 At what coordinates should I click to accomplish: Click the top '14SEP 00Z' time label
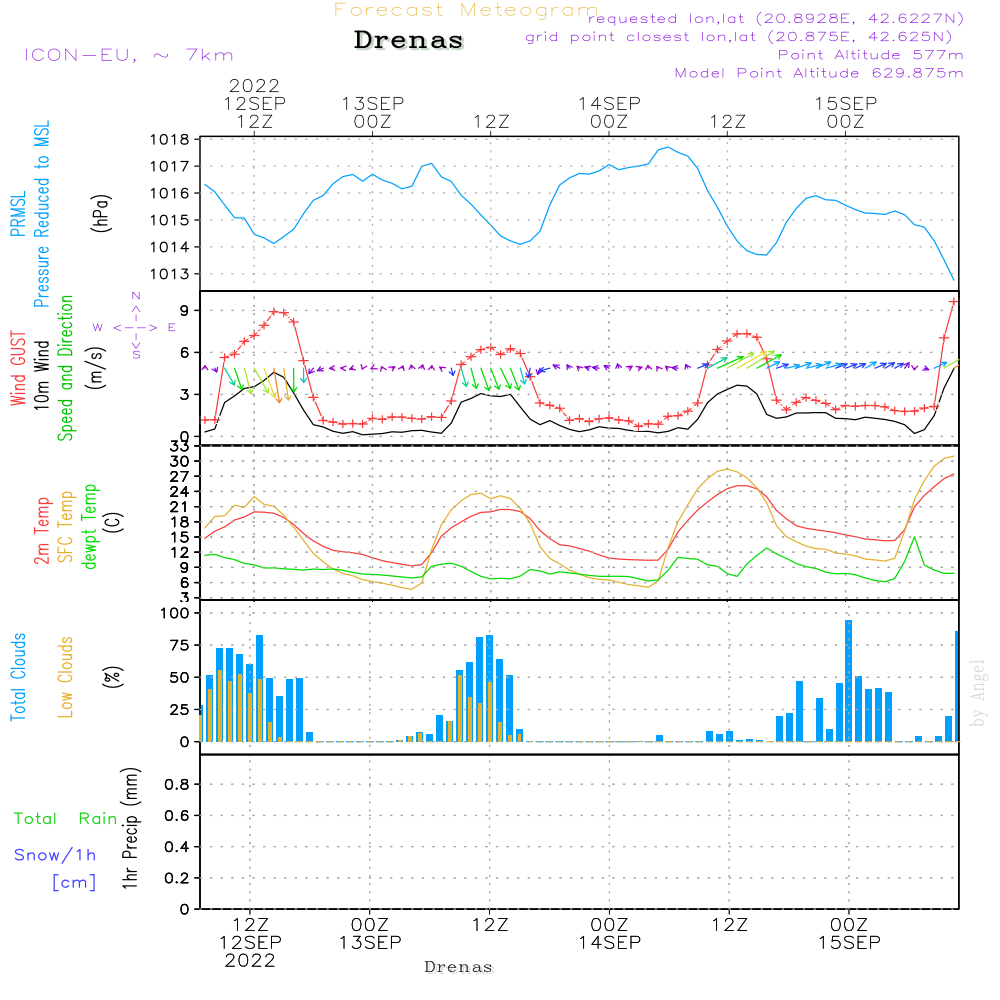(609, 112)
